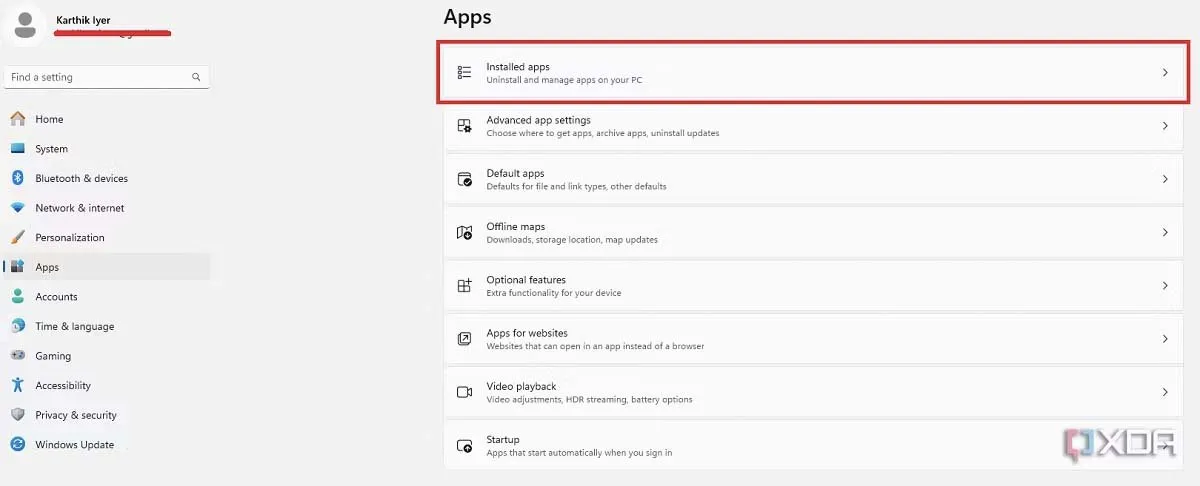This screenshot has width=1200, height=486.
Task: Click the Startup apps icon
Action: [x=464, y=446]
